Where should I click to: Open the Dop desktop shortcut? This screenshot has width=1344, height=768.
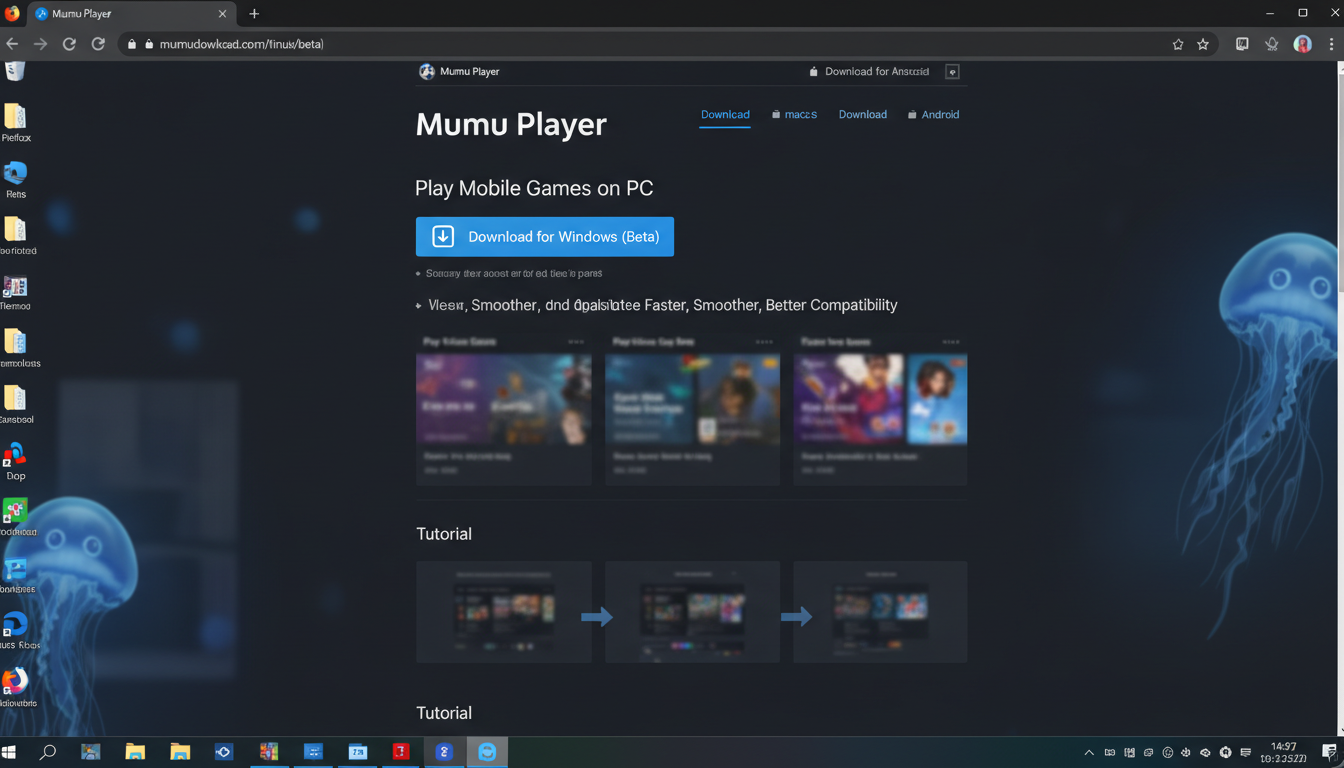(x=15, y=461)
